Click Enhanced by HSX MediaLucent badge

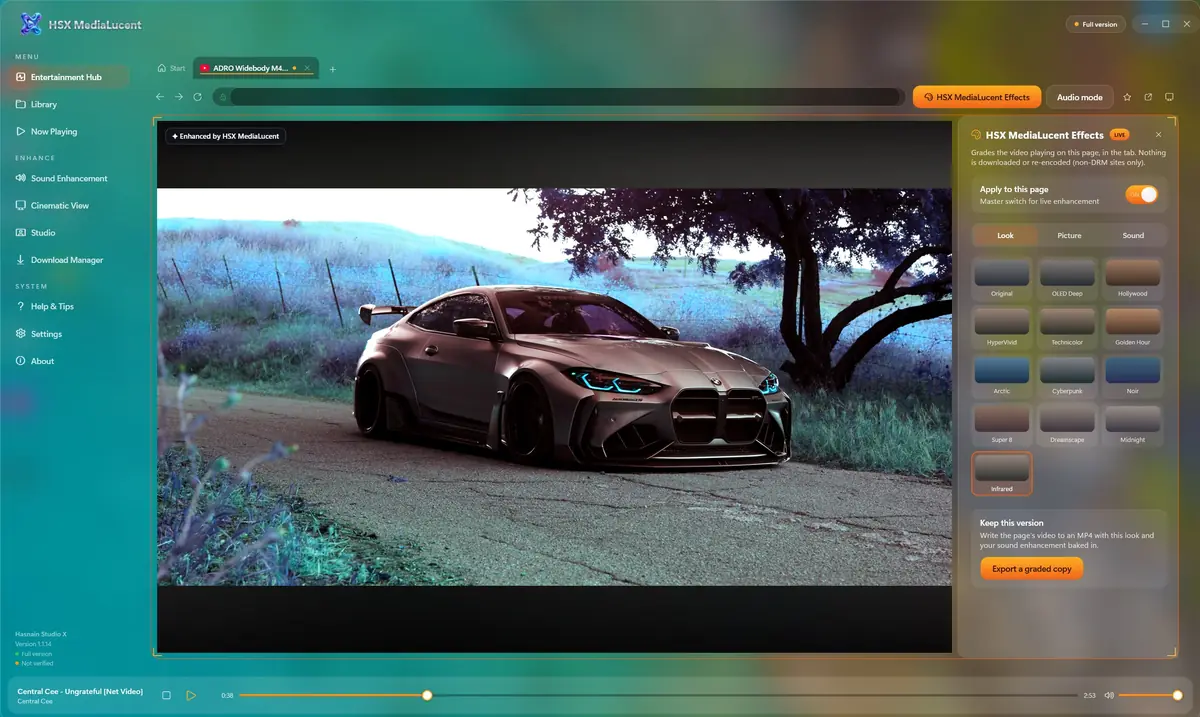point(226,135)
